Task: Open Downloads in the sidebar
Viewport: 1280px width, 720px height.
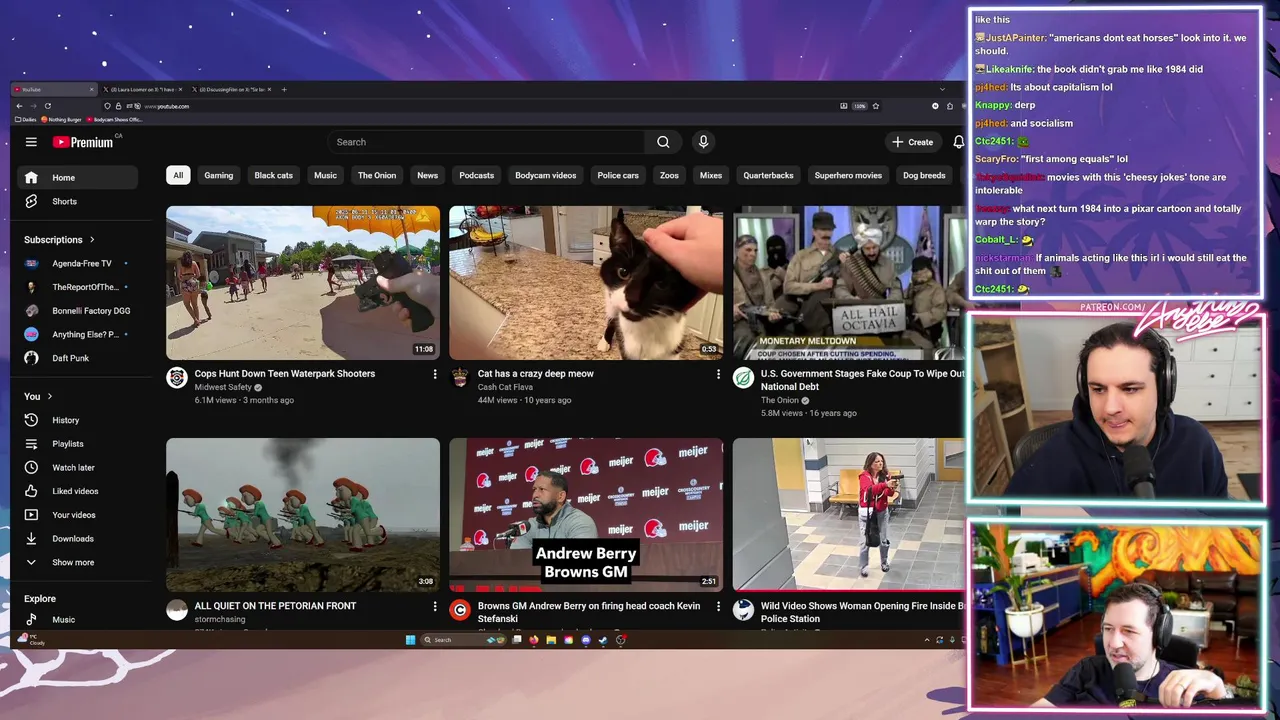Action: (78, 538)
